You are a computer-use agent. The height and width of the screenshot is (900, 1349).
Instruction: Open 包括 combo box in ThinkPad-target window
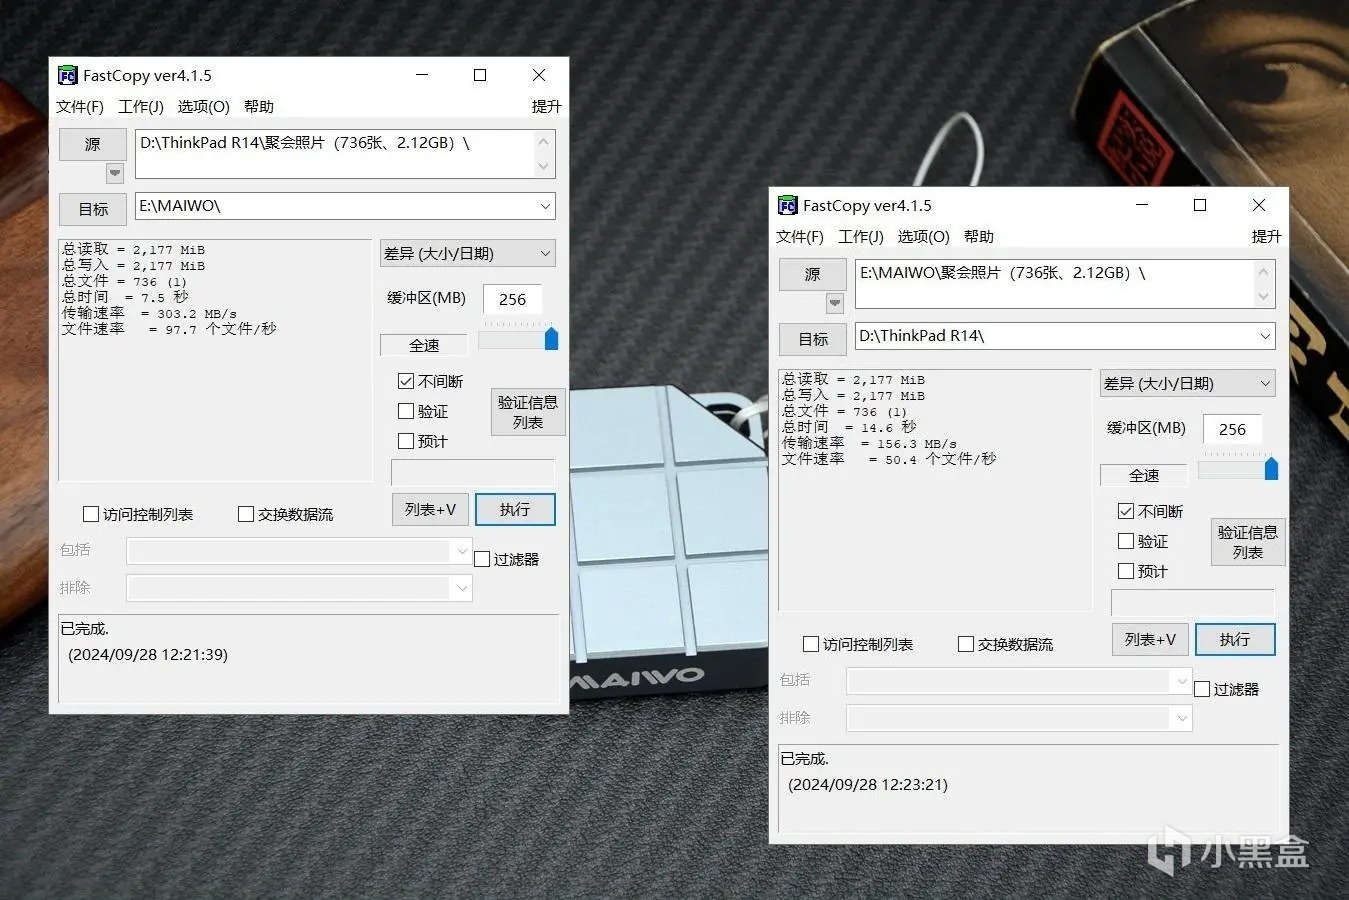[x=1019, y=681]
